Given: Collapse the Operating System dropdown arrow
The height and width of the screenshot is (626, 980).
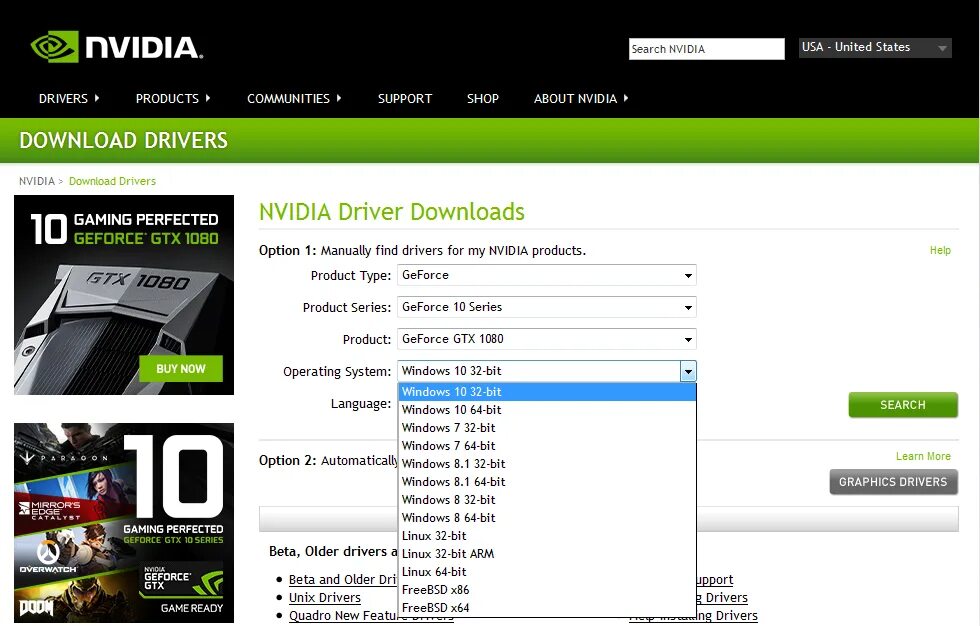Looking at the screenshot, I should point(688,371).
